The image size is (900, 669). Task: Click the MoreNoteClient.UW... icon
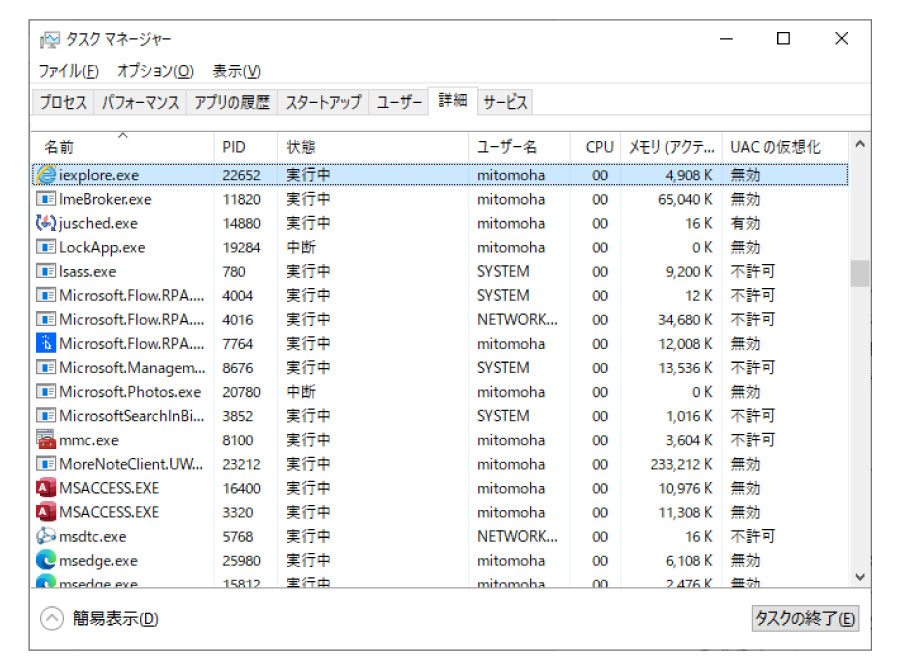click(x=46, y=464)
